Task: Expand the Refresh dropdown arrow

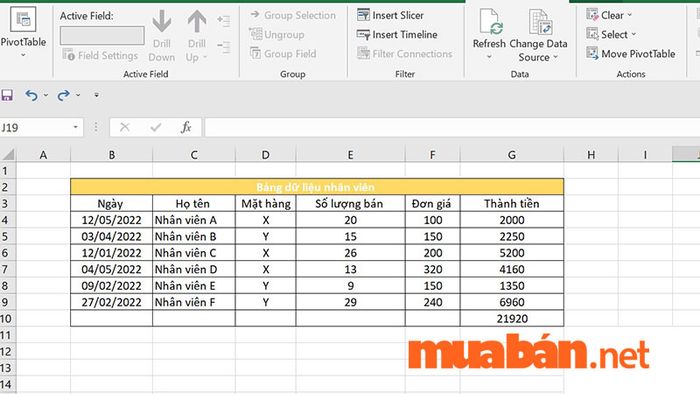Action: [489, 57]
